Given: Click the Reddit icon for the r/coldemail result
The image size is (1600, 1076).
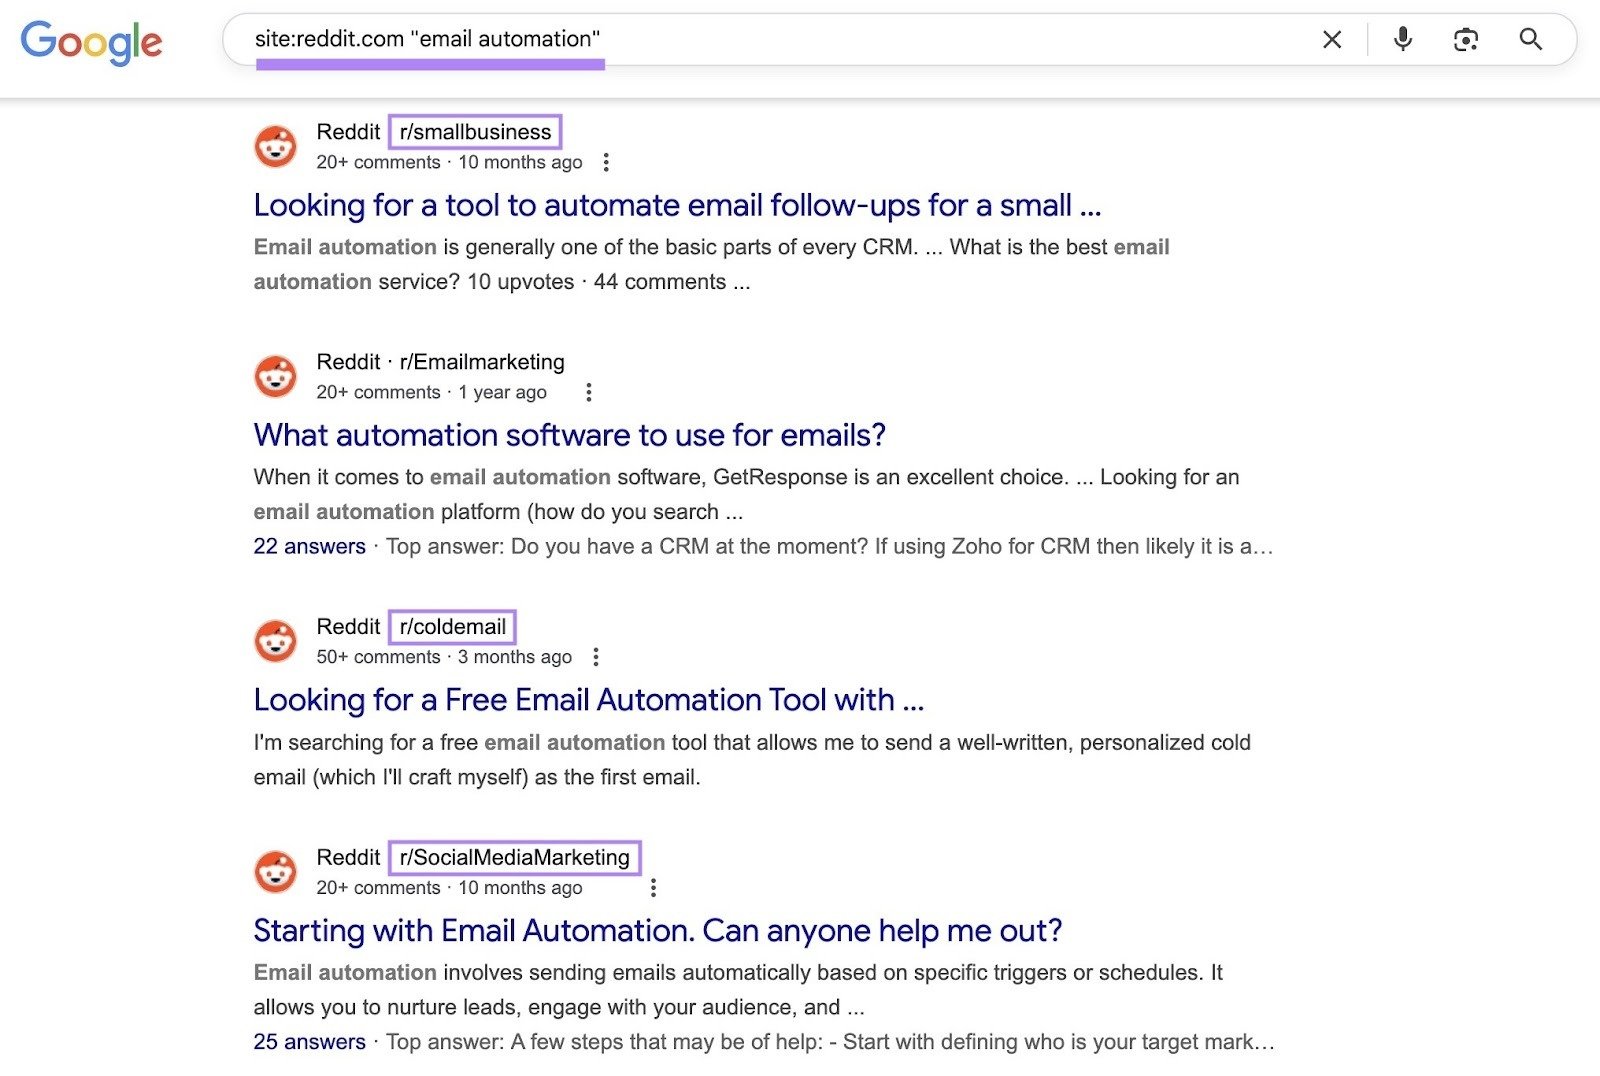Looking at the screenshot, I should point(277,640).
